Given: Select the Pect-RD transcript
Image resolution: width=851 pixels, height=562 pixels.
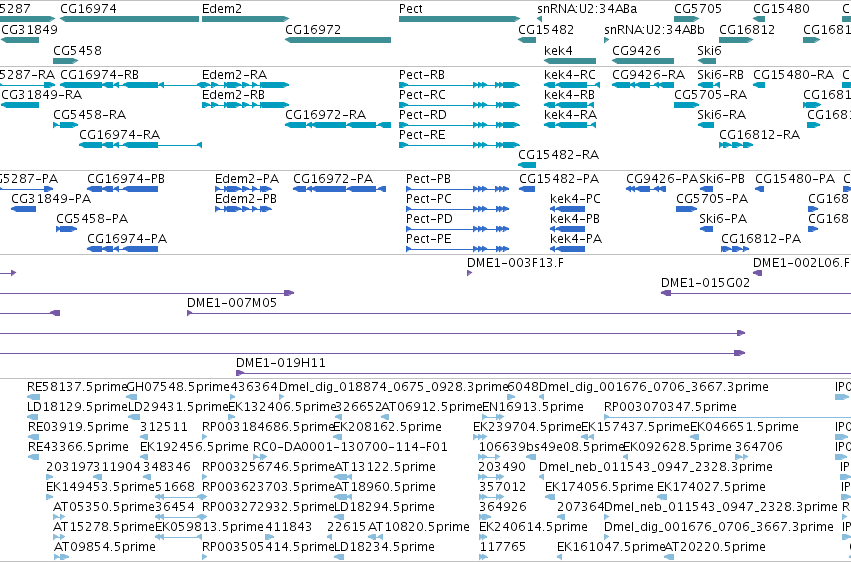Looking at the screenshot, I should click(459, 125).
